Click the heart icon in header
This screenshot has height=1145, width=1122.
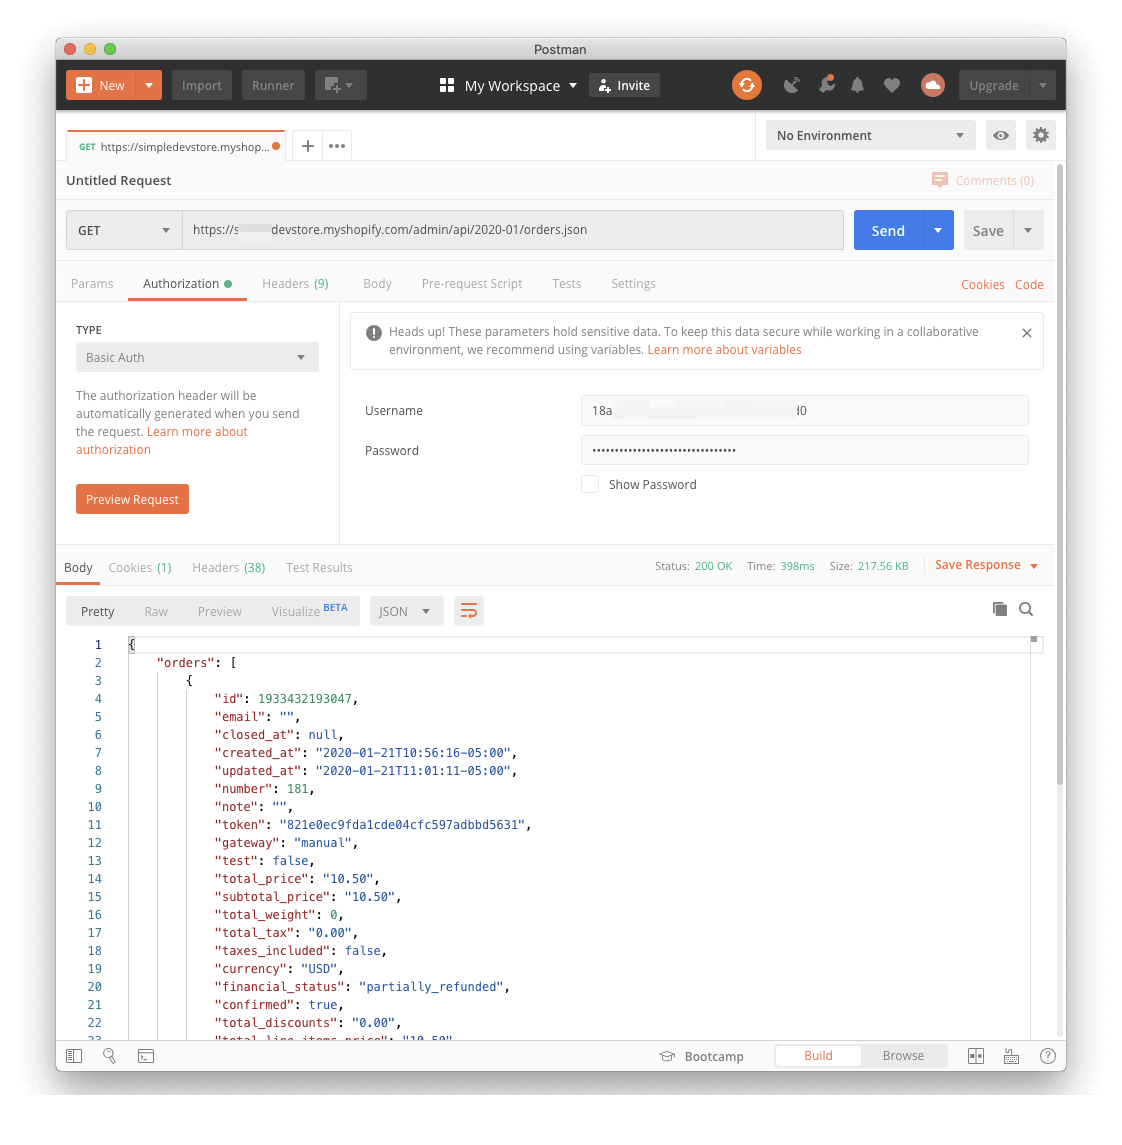[x=891, y=85]
